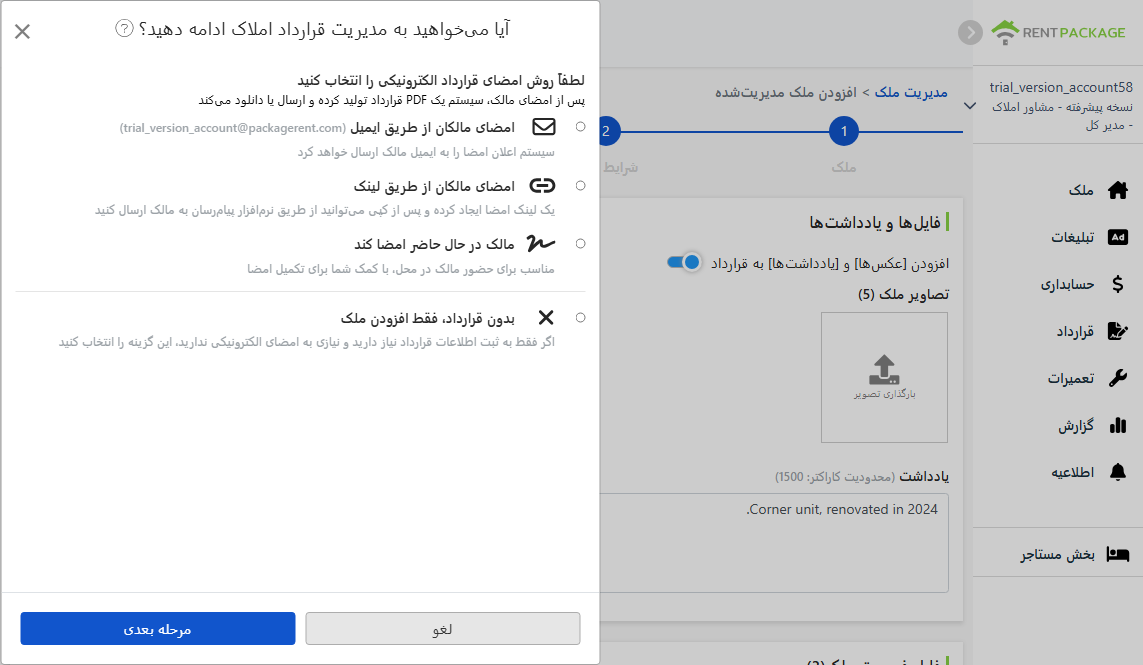1143x665 pixels.
Task: Close the contract management dialog with X
Action: click(x=23, y=31)
